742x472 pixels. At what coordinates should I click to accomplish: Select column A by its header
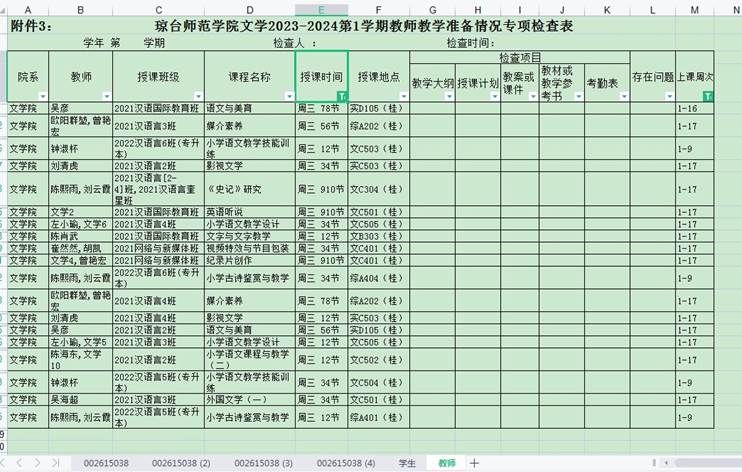click(x=26, y=8)
